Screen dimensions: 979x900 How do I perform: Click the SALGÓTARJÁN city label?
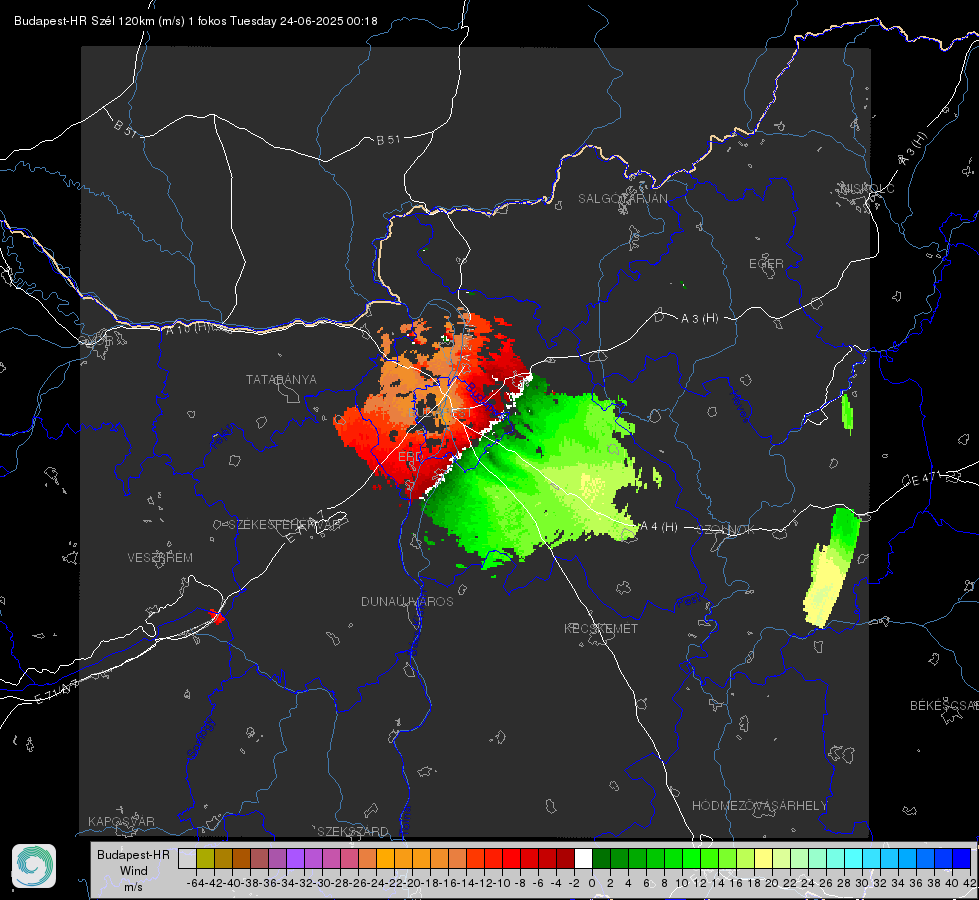[622, 199]
